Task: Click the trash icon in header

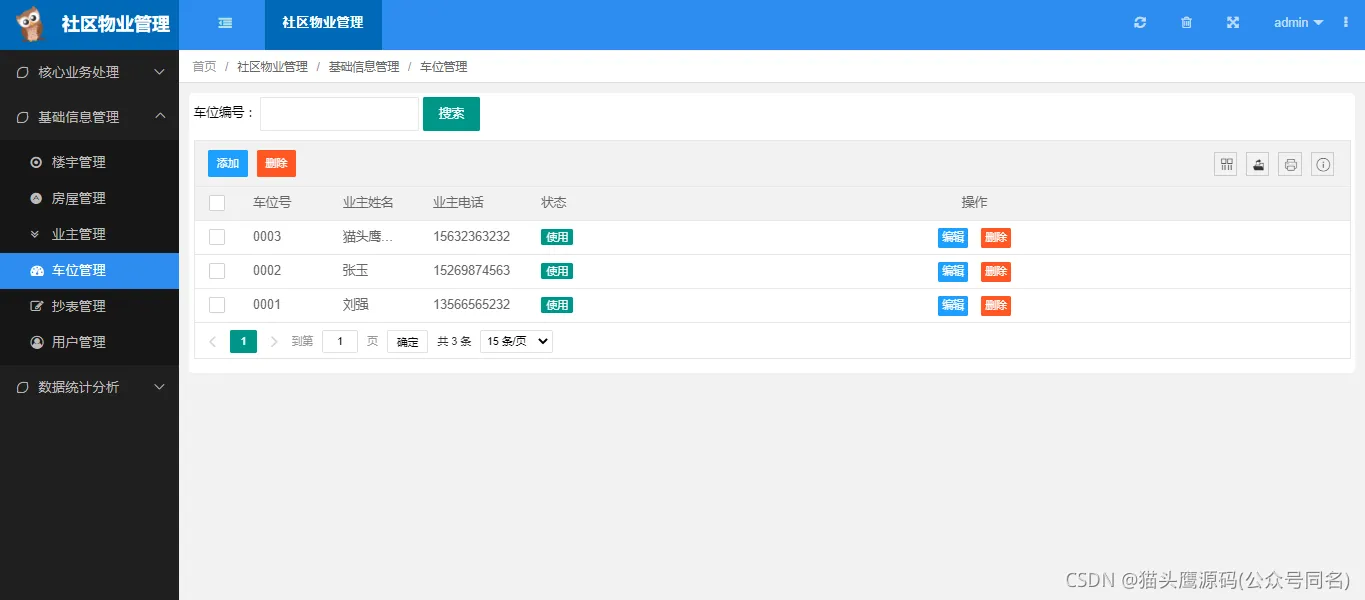Action: pyautogui.click(x=1186, y=23)
